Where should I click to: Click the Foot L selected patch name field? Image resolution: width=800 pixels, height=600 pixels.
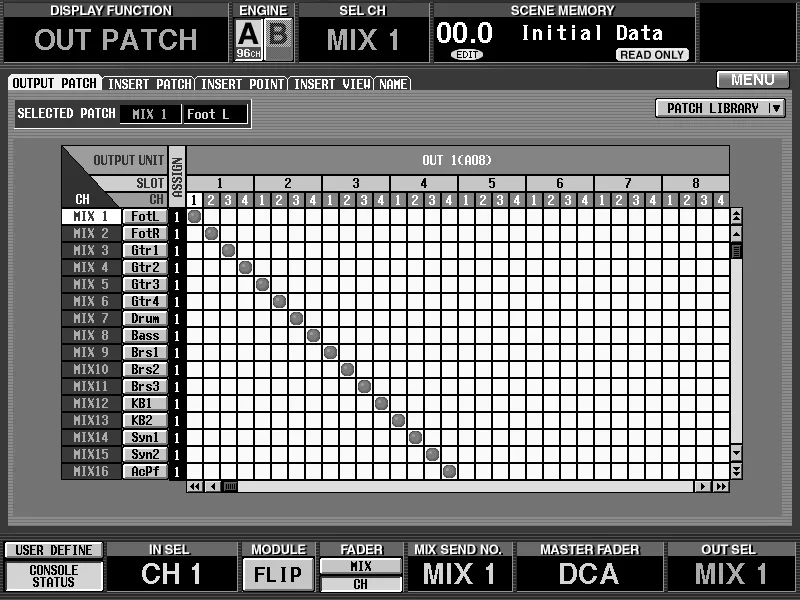(215, 114)
